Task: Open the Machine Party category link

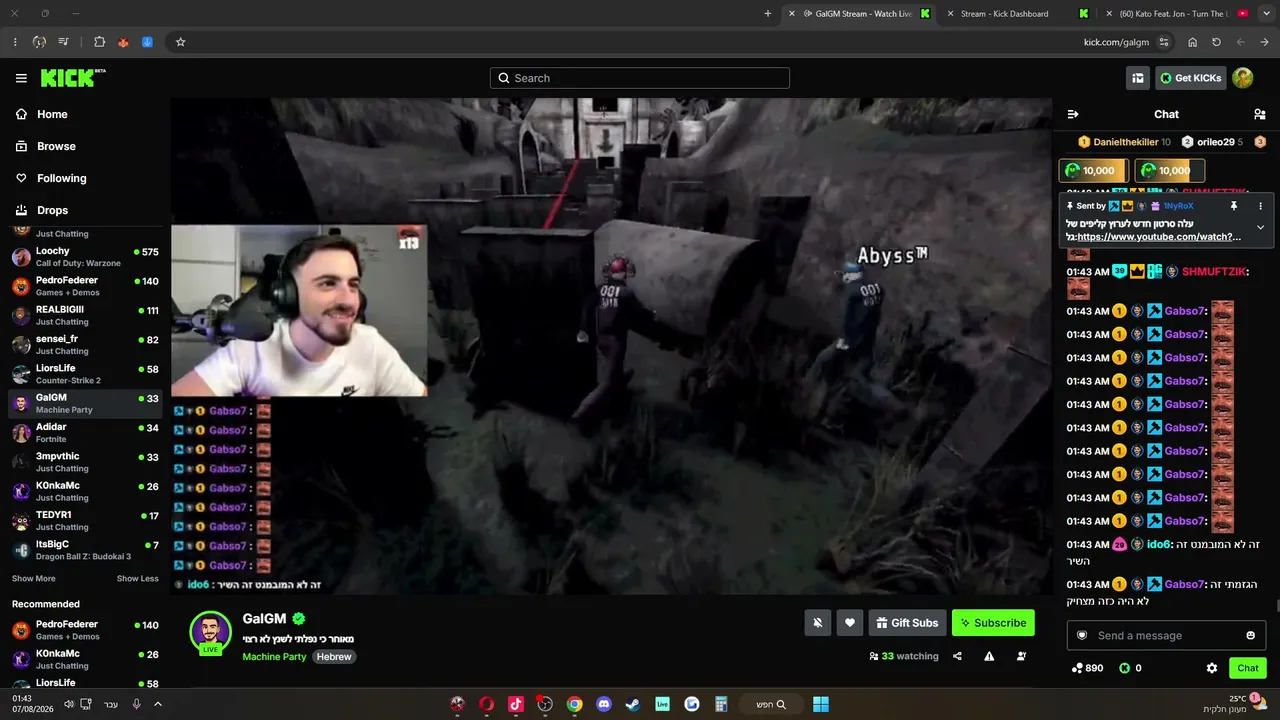Action: (x=274, y=657)
